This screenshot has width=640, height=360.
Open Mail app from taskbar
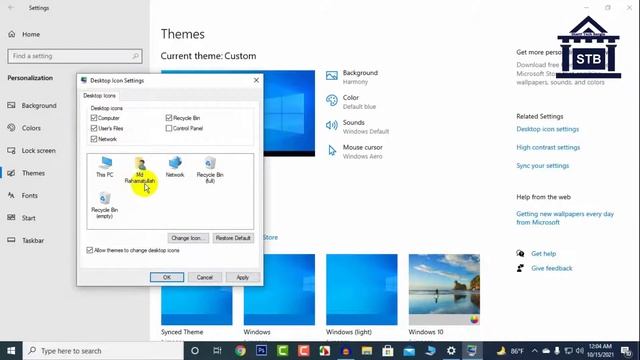pos(409,351)
